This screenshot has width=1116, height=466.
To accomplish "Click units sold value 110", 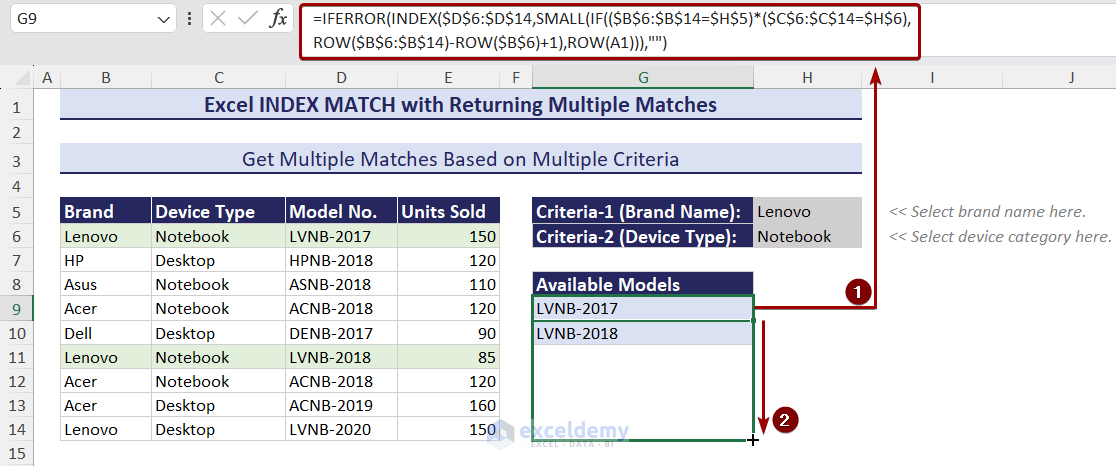I will pos(448,285).
